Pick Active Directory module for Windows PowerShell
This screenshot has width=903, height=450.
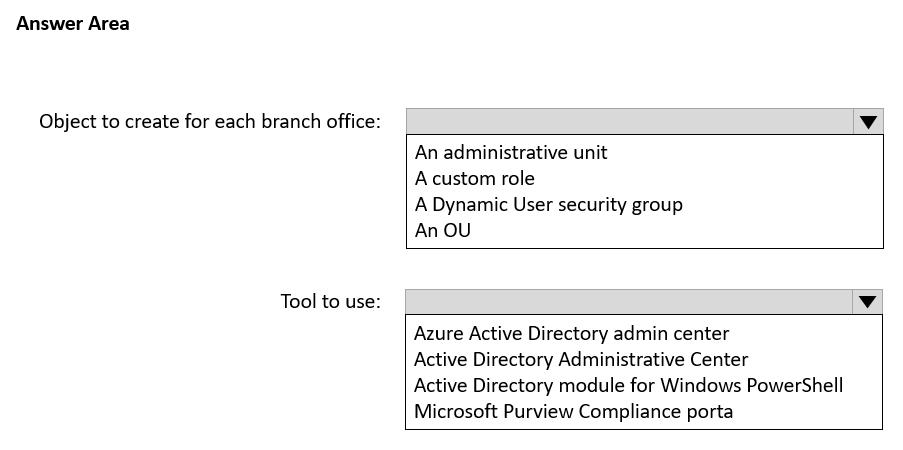click(x=628, y=385)
